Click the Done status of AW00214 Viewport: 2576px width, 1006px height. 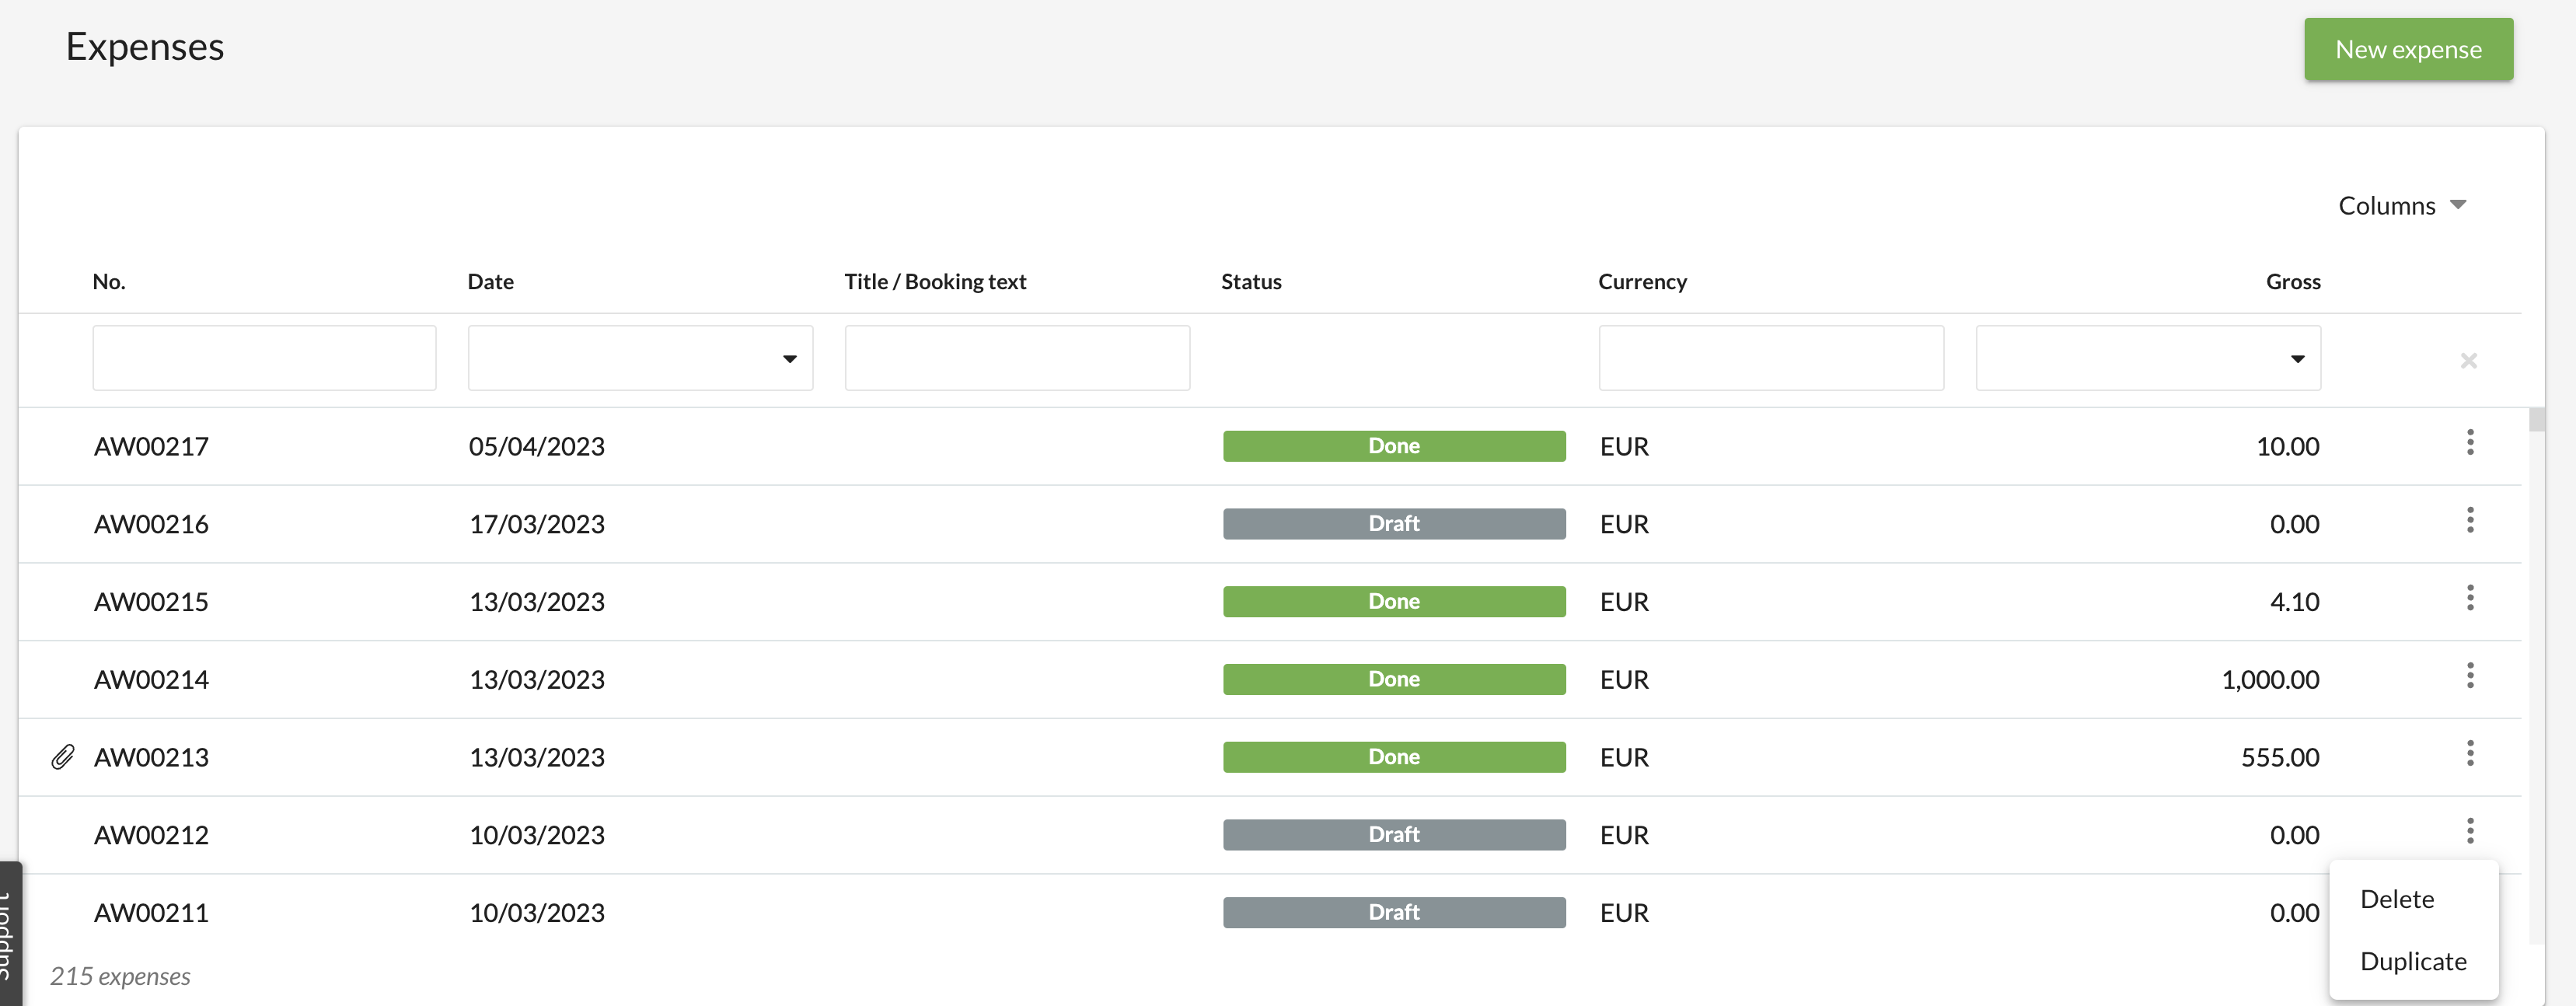pyautogui.click(x=1393, y=679)
